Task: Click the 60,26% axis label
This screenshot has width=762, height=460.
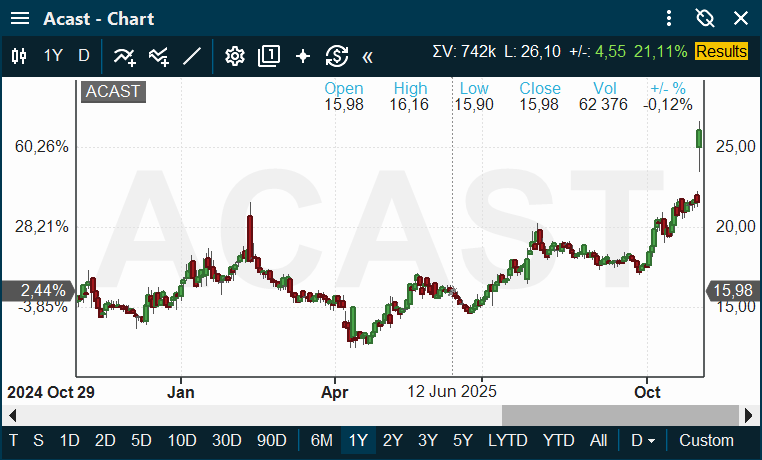Action: point(42,146)
